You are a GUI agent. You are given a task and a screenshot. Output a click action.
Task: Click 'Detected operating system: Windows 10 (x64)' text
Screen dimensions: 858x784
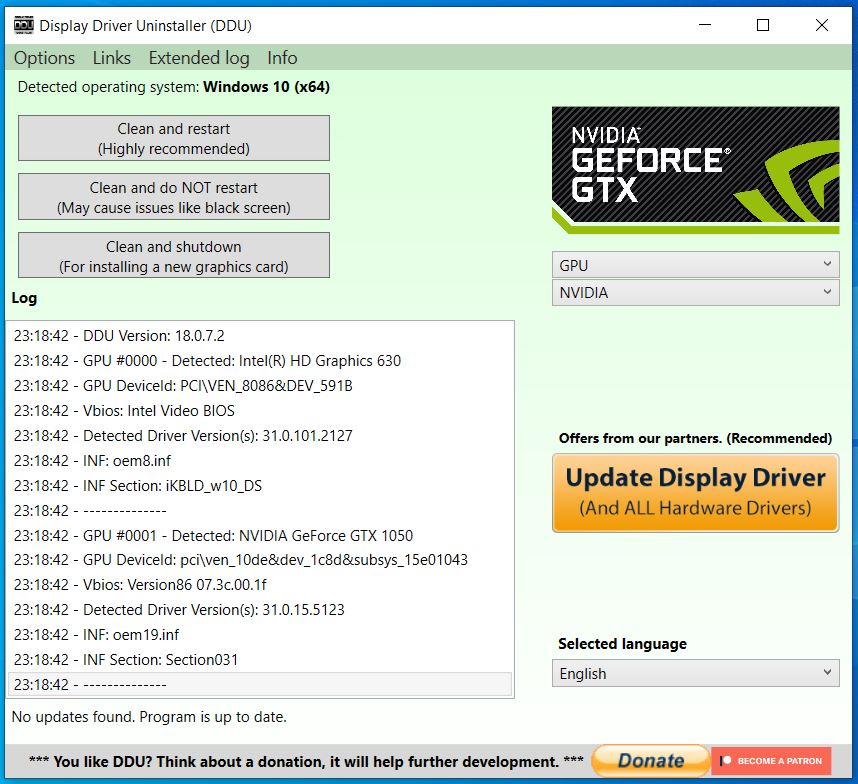tap(173, 87)
